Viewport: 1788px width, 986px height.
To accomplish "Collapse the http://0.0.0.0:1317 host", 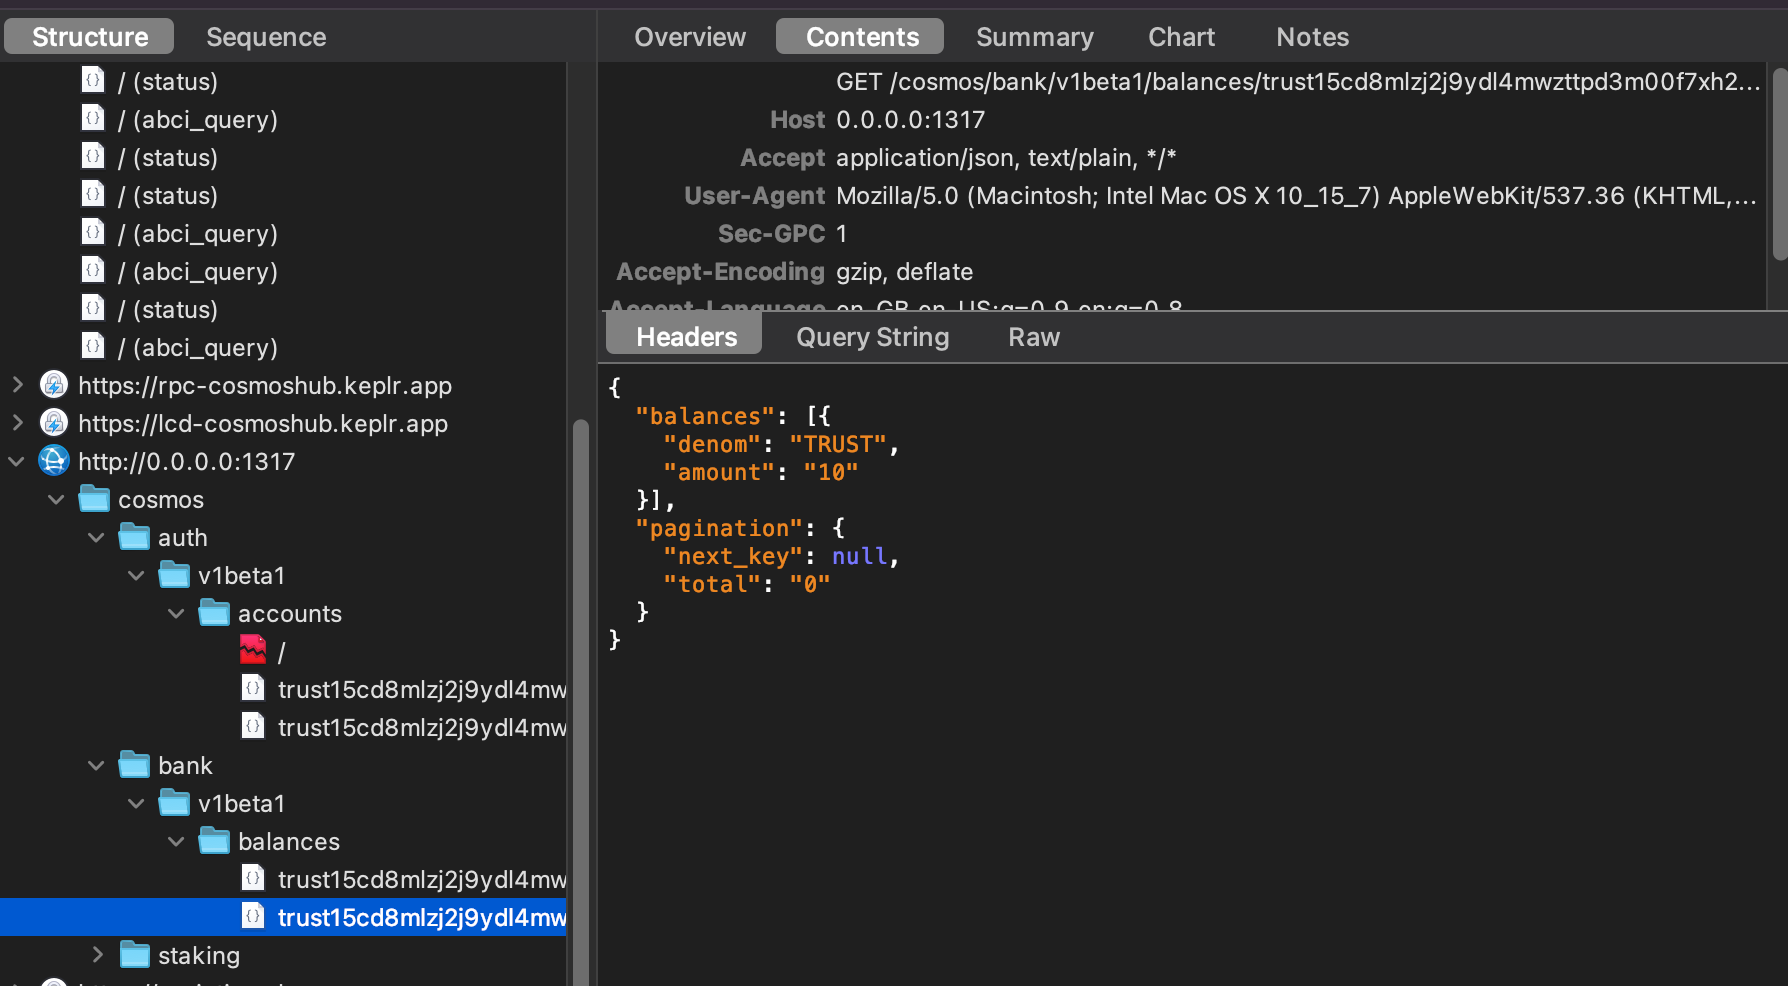I will click(x=17, y=461).
